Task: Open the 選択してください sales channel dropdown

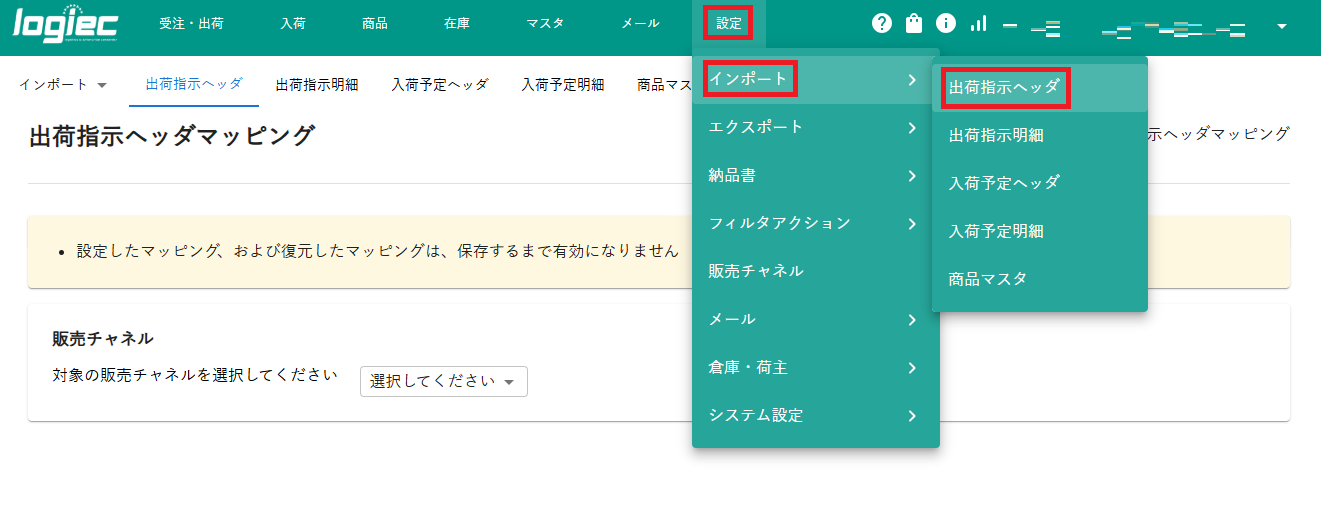Action: [x=444, y=381]
